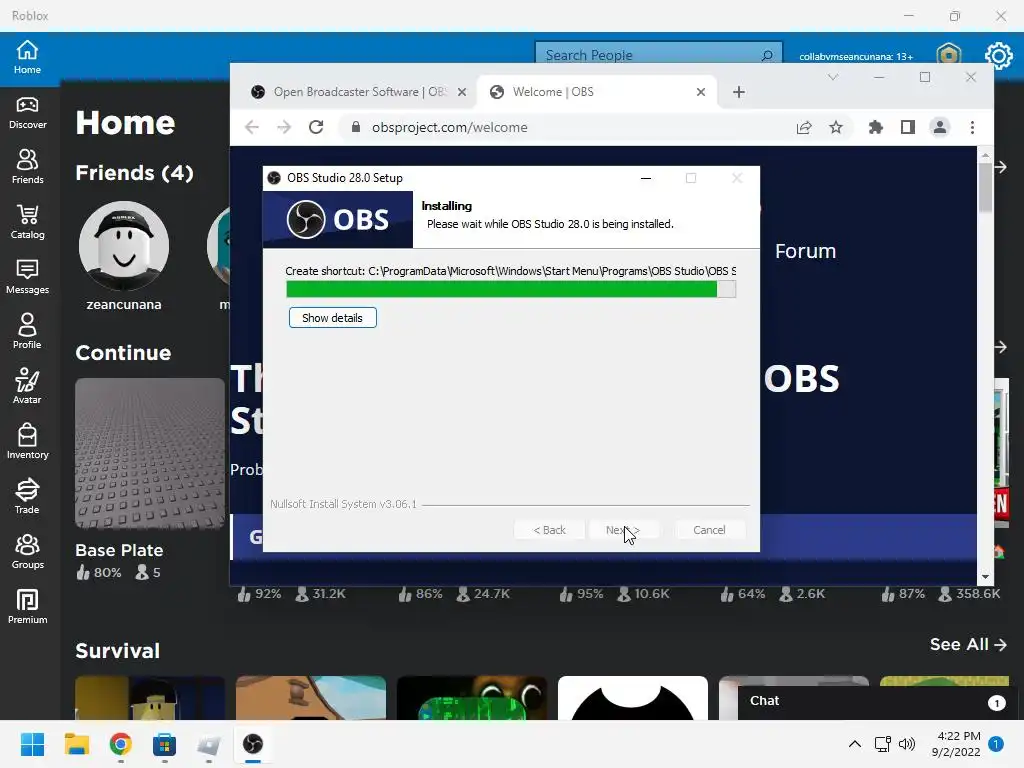Open File Explorer from taskbar
Viewport: 1024px width, 768px height.
pyautogui.click(x=76, y=744)
